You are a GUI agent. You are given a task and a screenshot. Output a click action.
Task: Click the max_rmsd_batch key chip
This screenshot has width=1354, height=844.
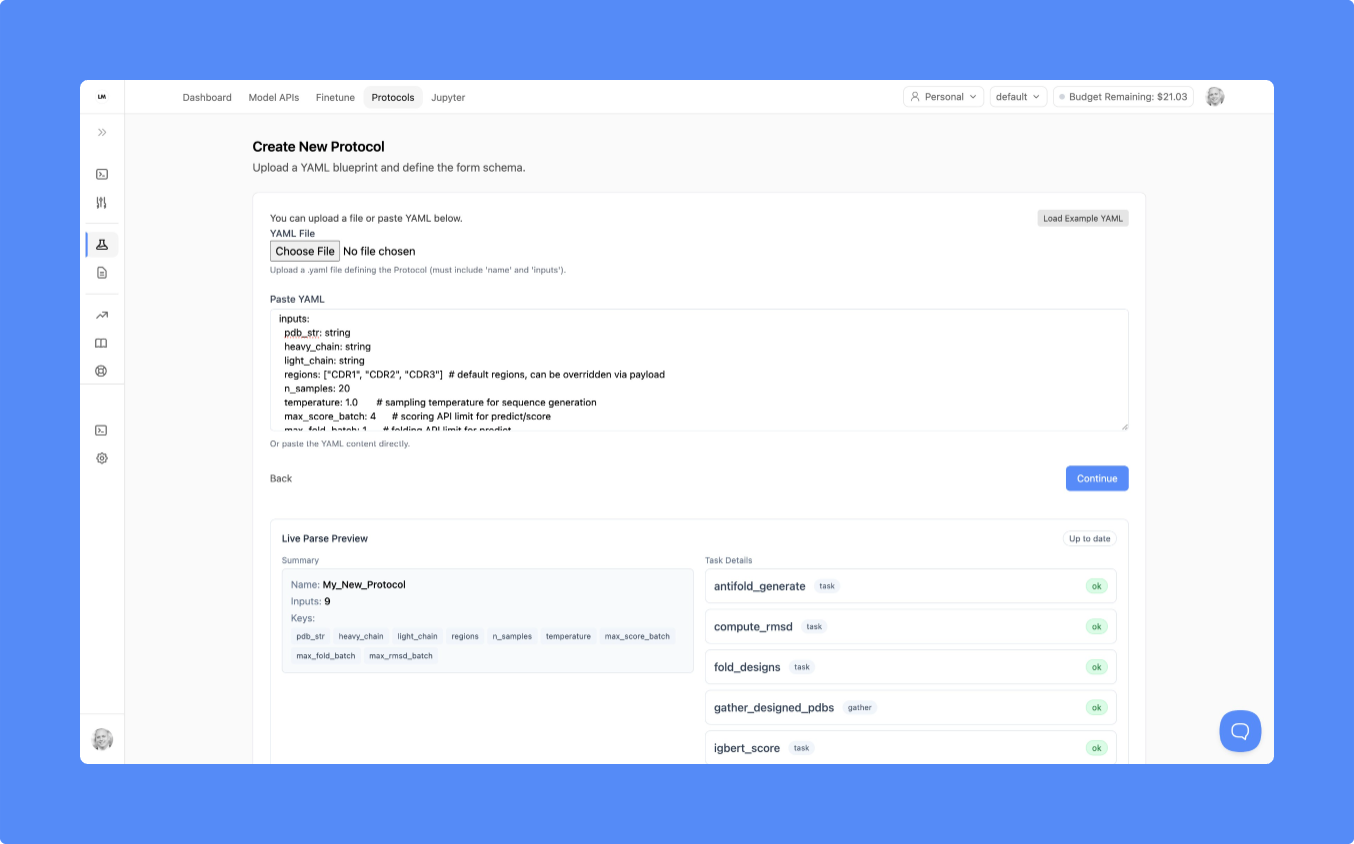(401, 656)
